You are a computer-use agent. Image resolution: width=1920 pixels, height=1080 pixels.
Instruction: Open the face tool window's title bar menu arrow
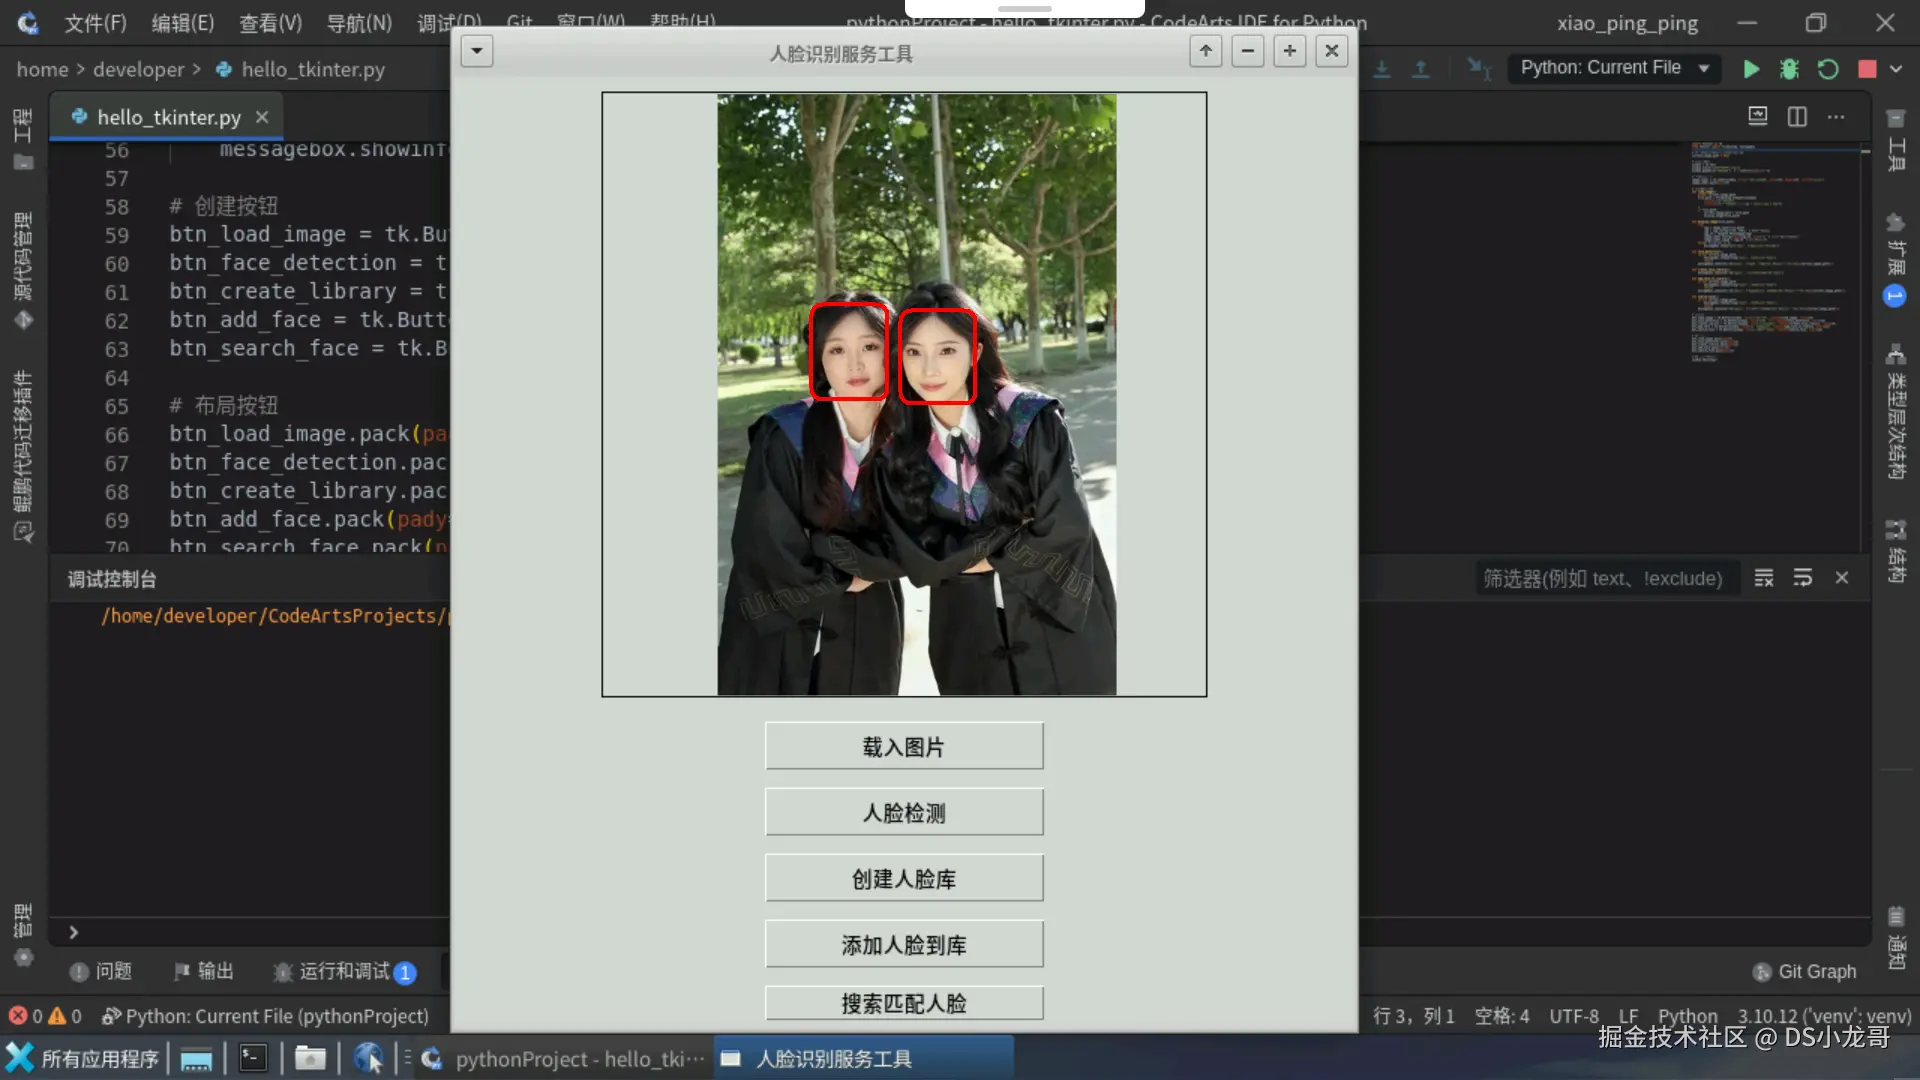point(477,51)
